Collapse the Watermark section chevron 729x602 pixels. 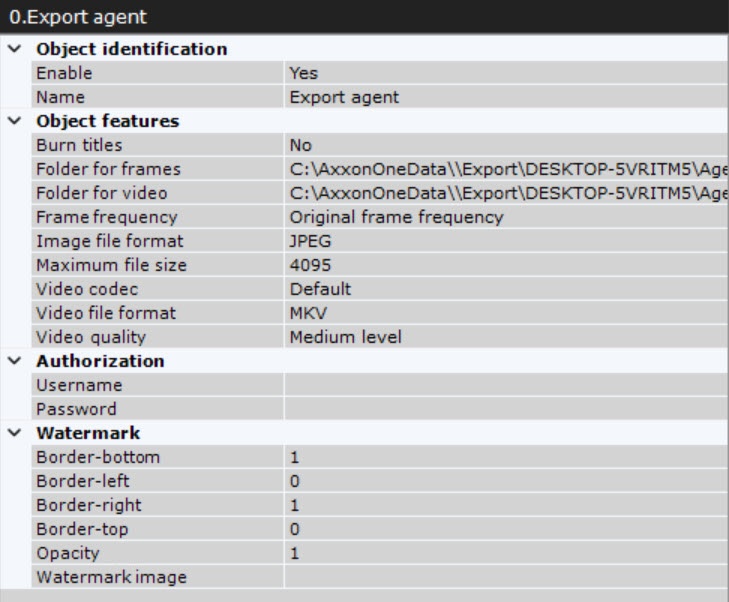(13, 433)
